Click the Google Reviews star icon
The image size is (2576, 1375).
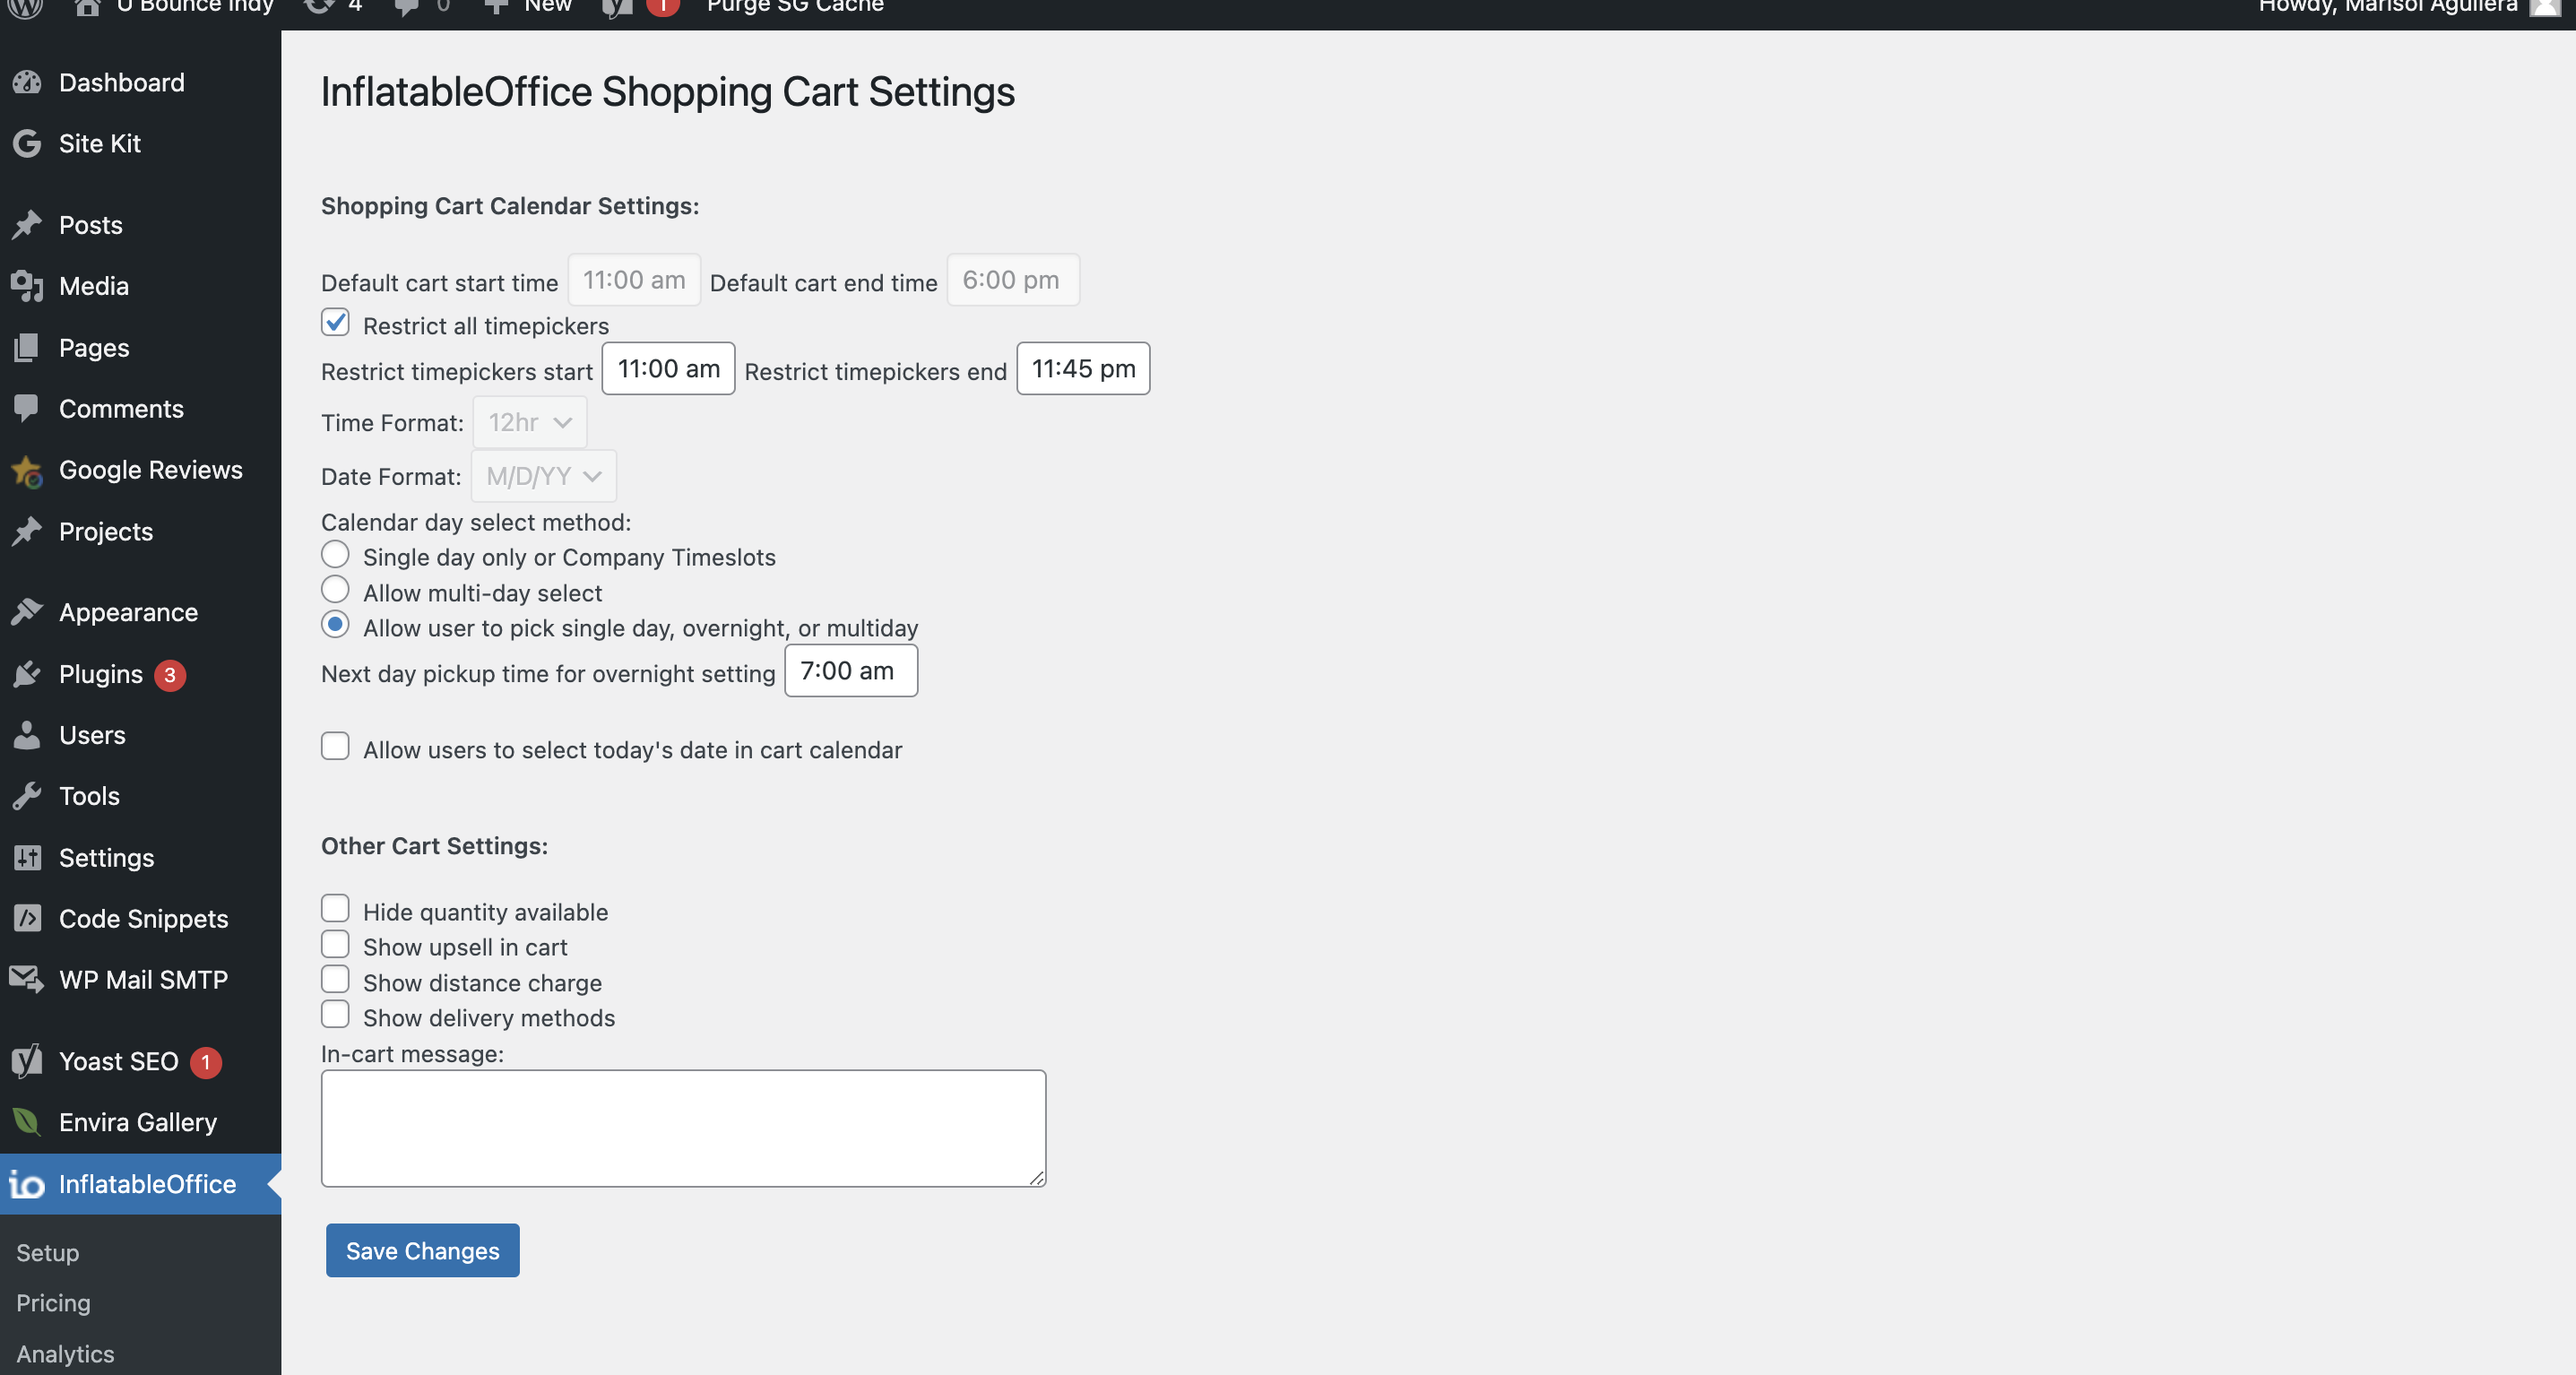tap(27, 470)
